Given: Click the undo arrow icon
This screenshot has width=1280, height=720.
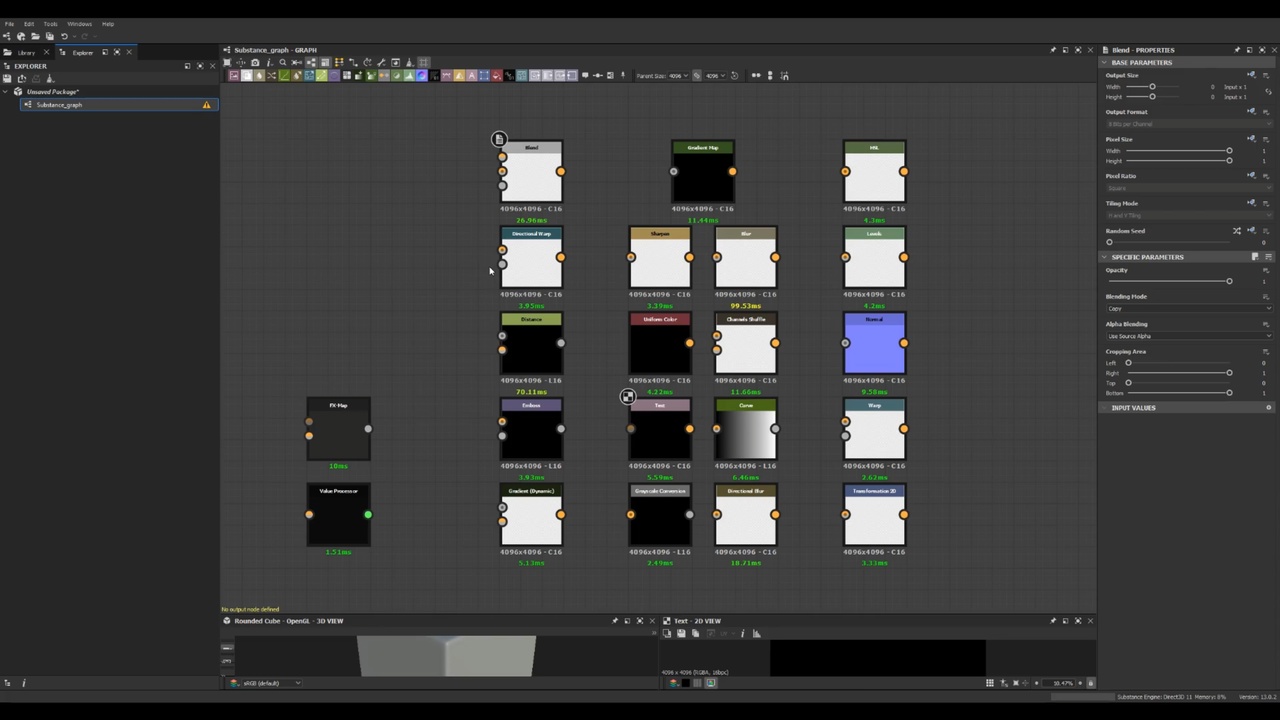Looking at the screenshot, I should pyautogui.click(x=64, y=36).
